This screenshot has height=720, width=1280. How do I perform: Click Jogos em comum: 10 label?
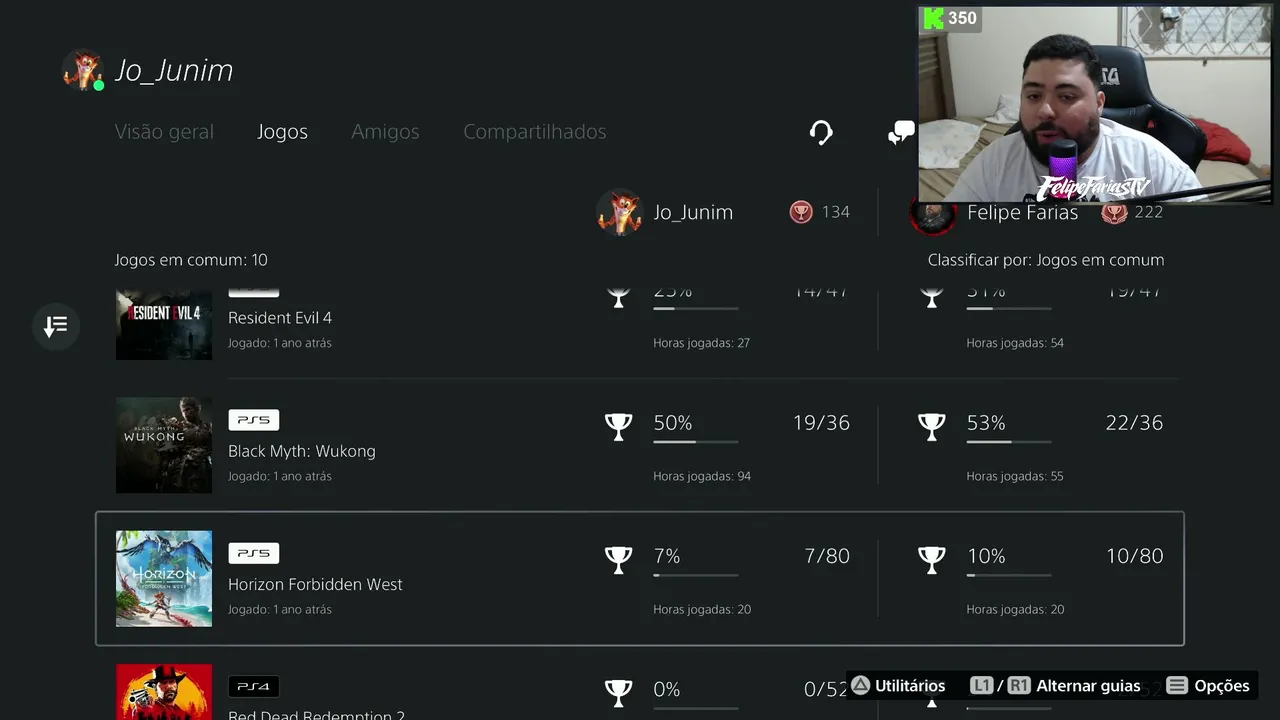tap(191, 260)
